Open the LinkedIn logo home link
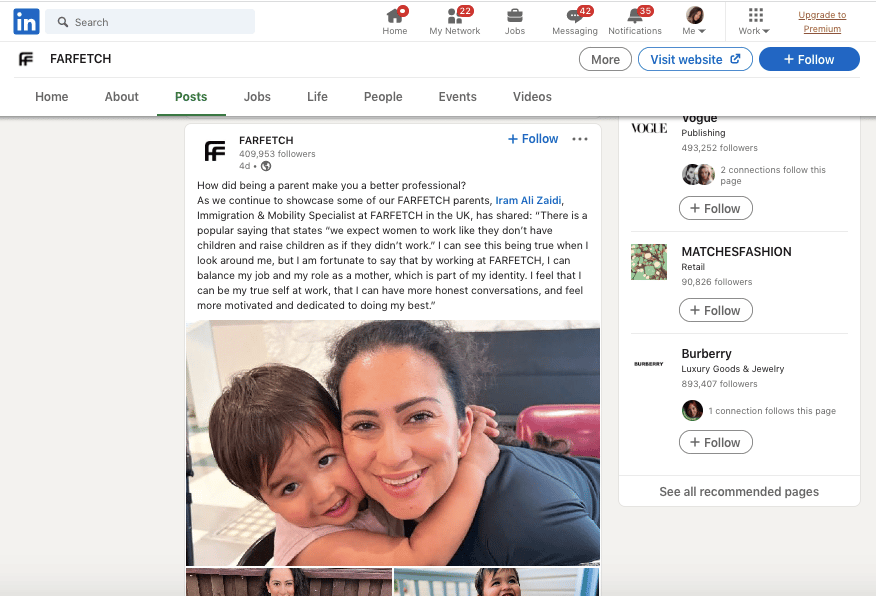Image resolution: width=876 pixels, height=596 pixels. (x=26, y=22)
